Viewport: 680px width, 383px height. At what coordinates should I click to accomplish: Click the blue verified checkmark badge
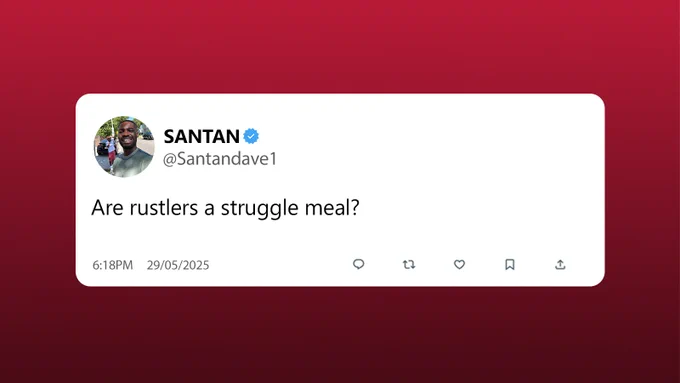click(x=251, y=136)
